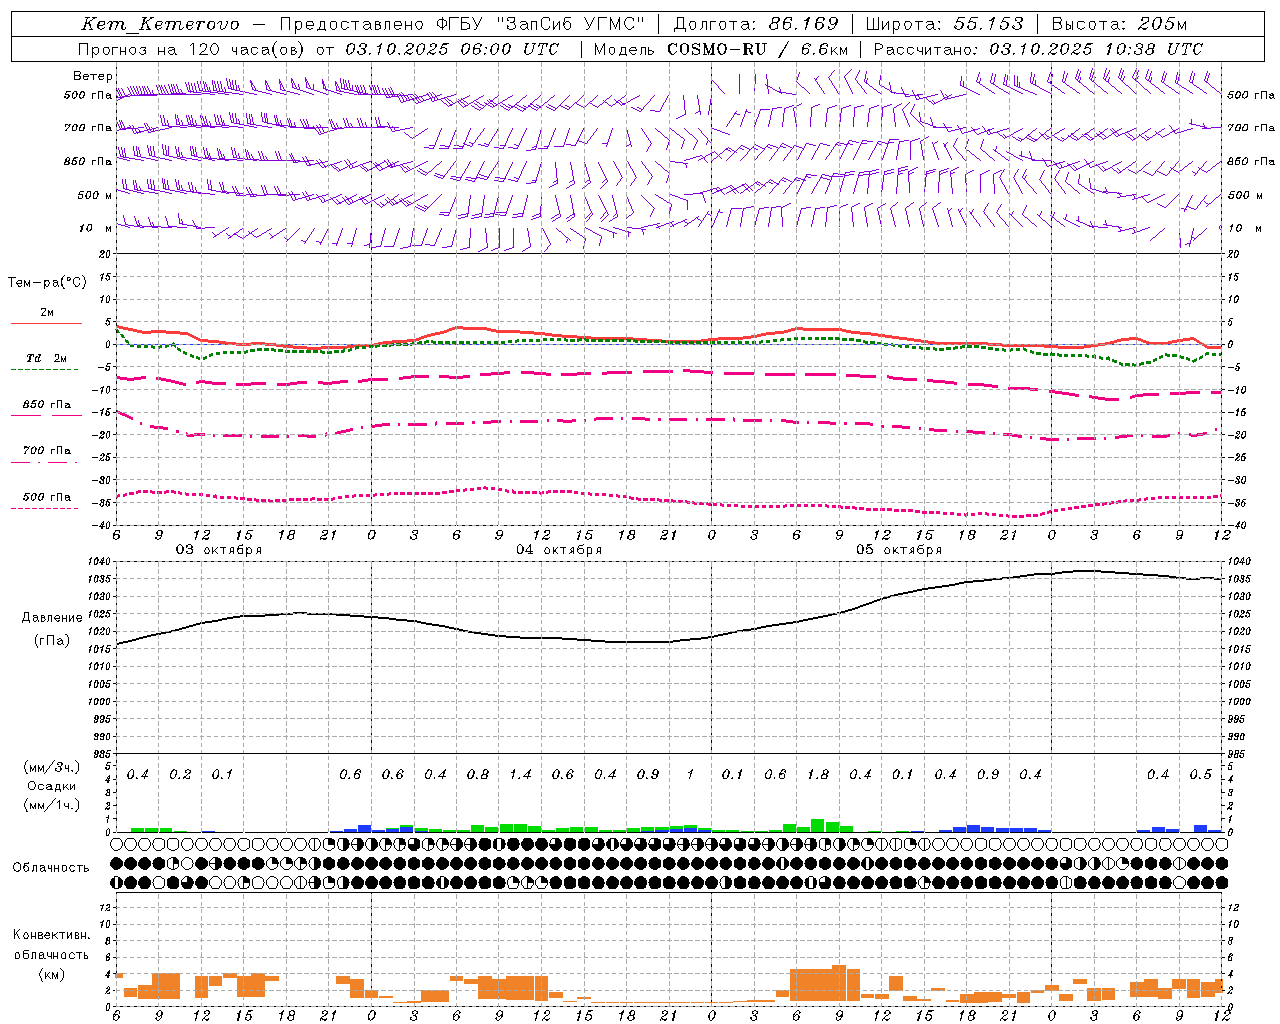1280x1024 pixels.
Task: Click the "0.5" precipitation value
Action: pyautogui.click(x=1201, y=775)
